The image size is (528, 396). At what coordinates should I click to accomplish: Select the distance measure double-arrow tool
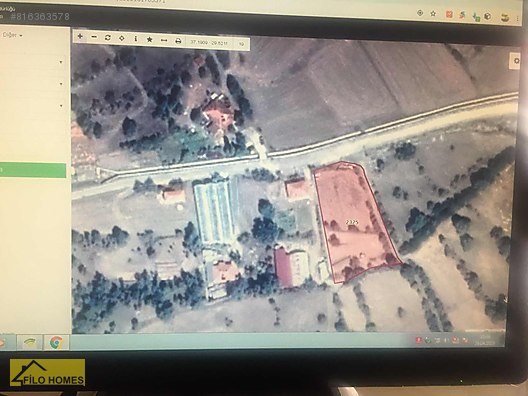point(164,40)
